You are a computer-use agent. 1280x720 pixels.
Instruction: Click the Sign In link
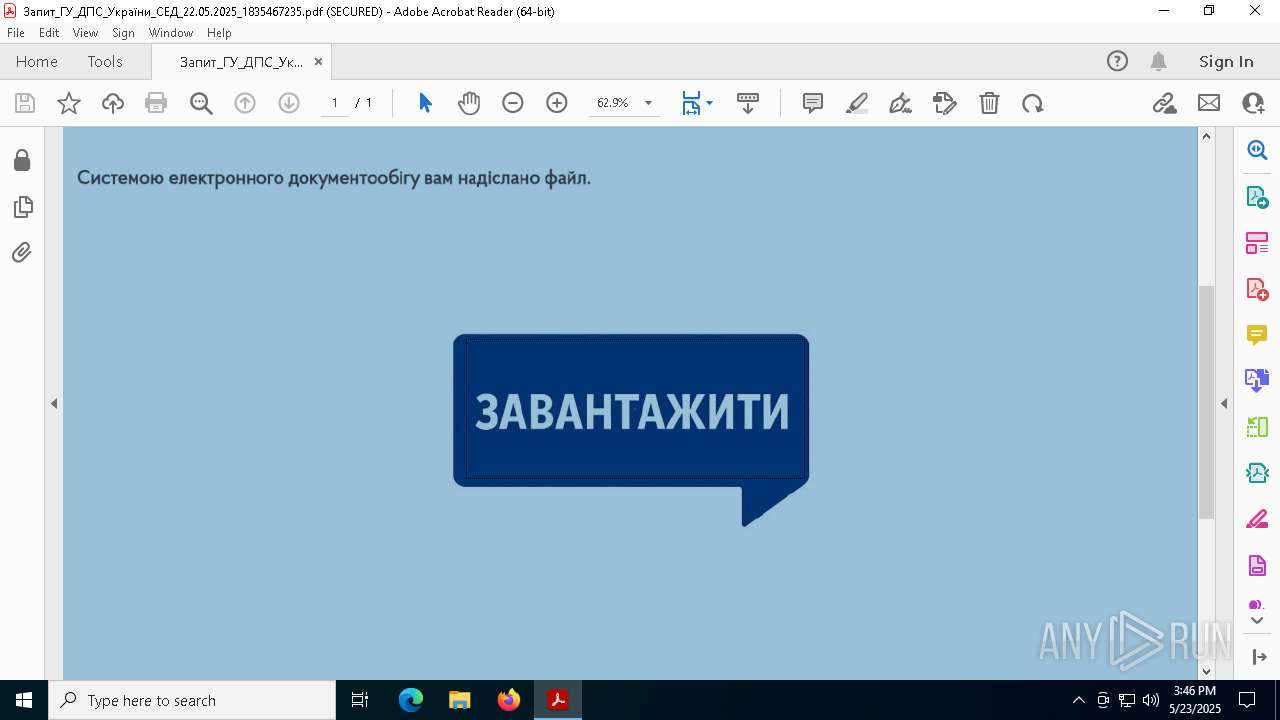1226,61
